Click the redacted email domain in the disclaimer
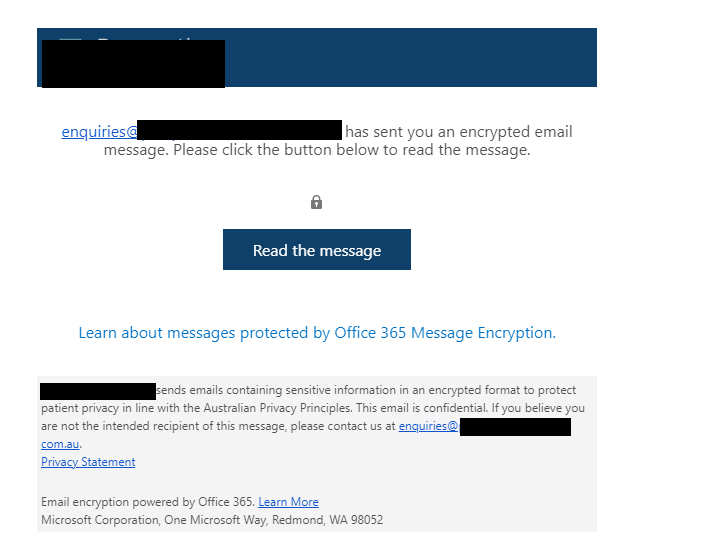710x546 pixels. [x=515, y=427]
